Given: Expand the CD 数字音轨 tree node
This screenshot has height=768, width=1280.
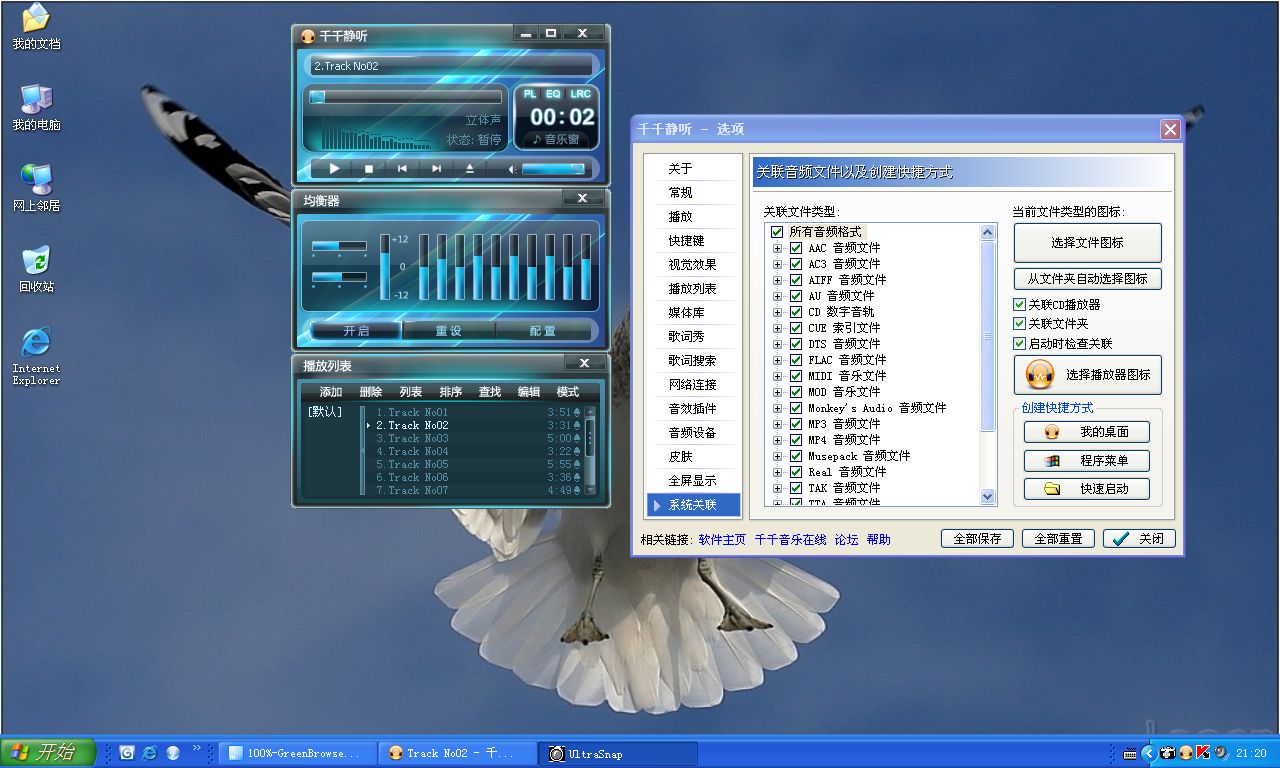Looking at the screenshot, I should coord(777,312).
